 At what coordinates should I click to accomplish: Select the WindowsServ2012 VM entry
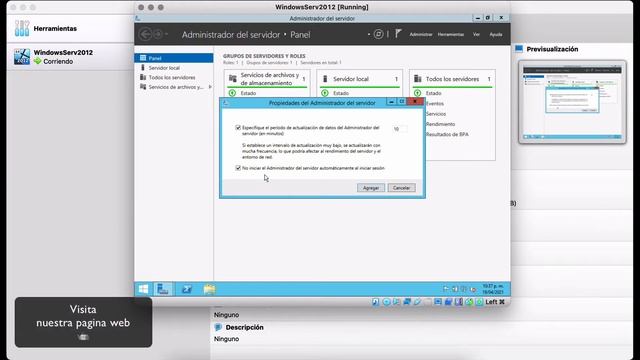click(70, 57)
